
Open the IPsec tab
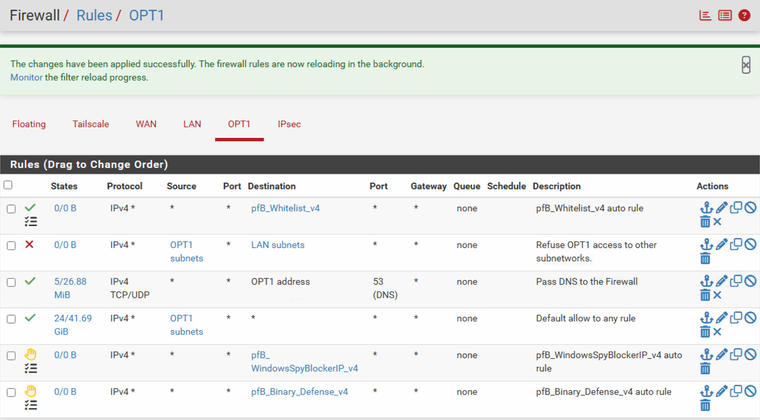[x=289, y=124]
